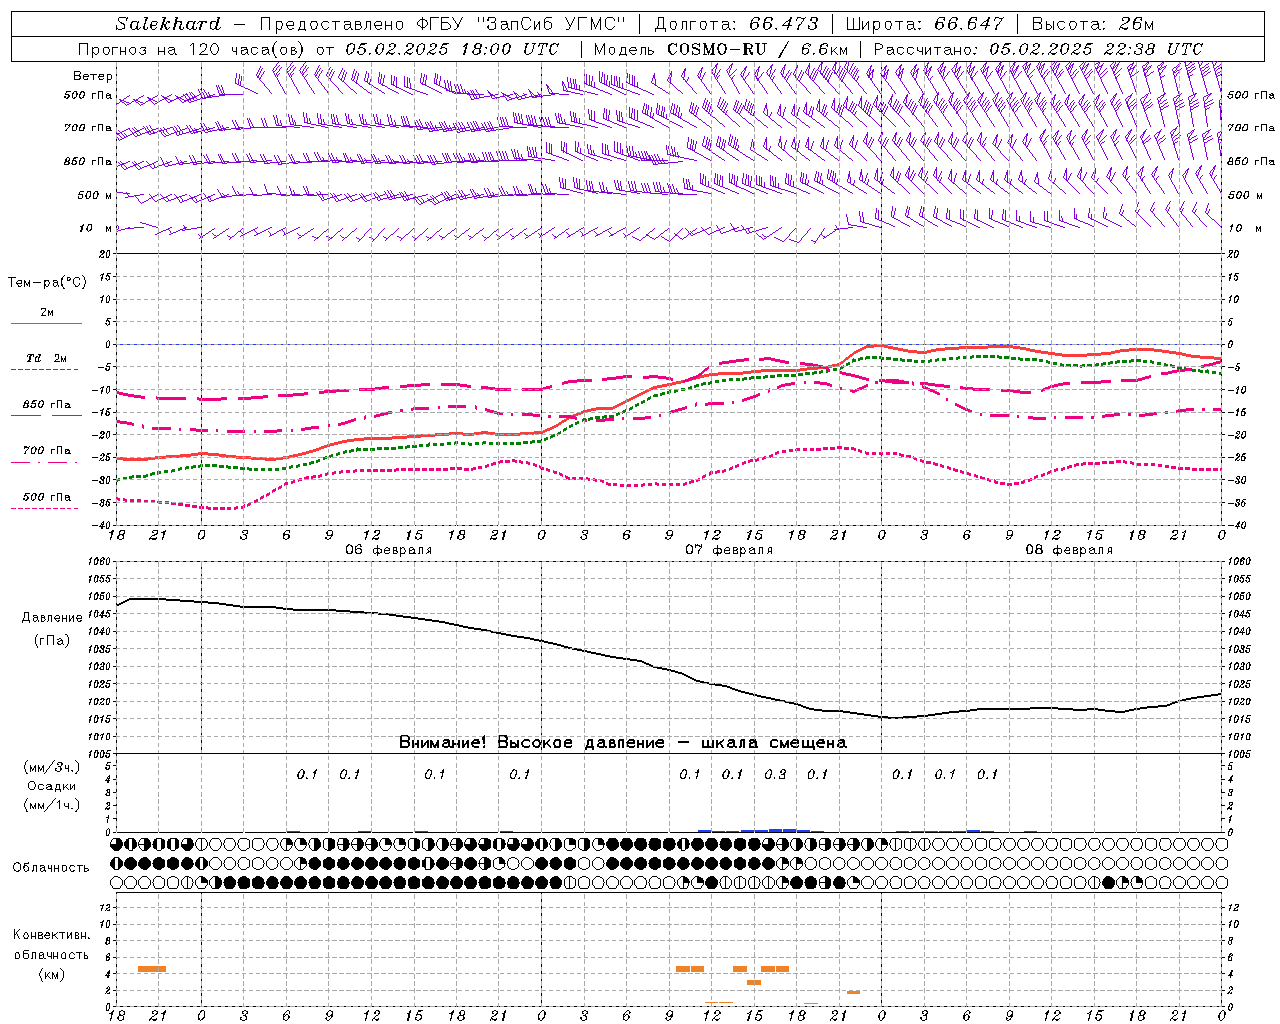
Task: Click the 07 февраля date label
Action: 729,550
